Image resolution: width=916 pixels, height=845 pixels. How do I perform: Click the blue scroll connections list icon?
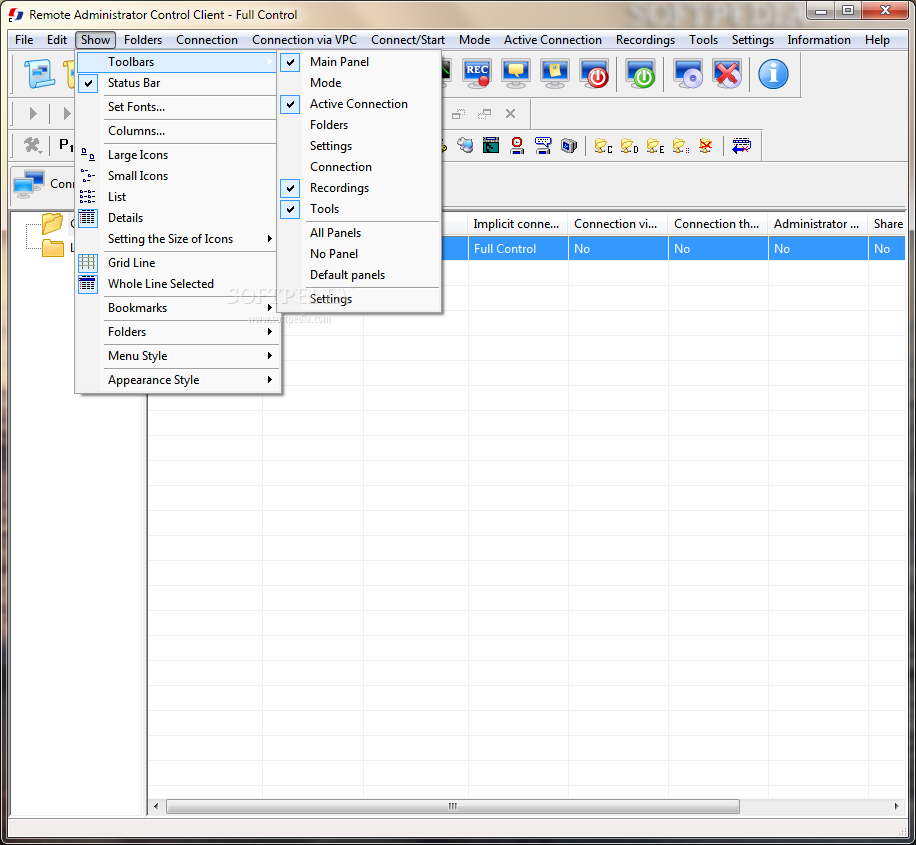click(x=39, y=74)
